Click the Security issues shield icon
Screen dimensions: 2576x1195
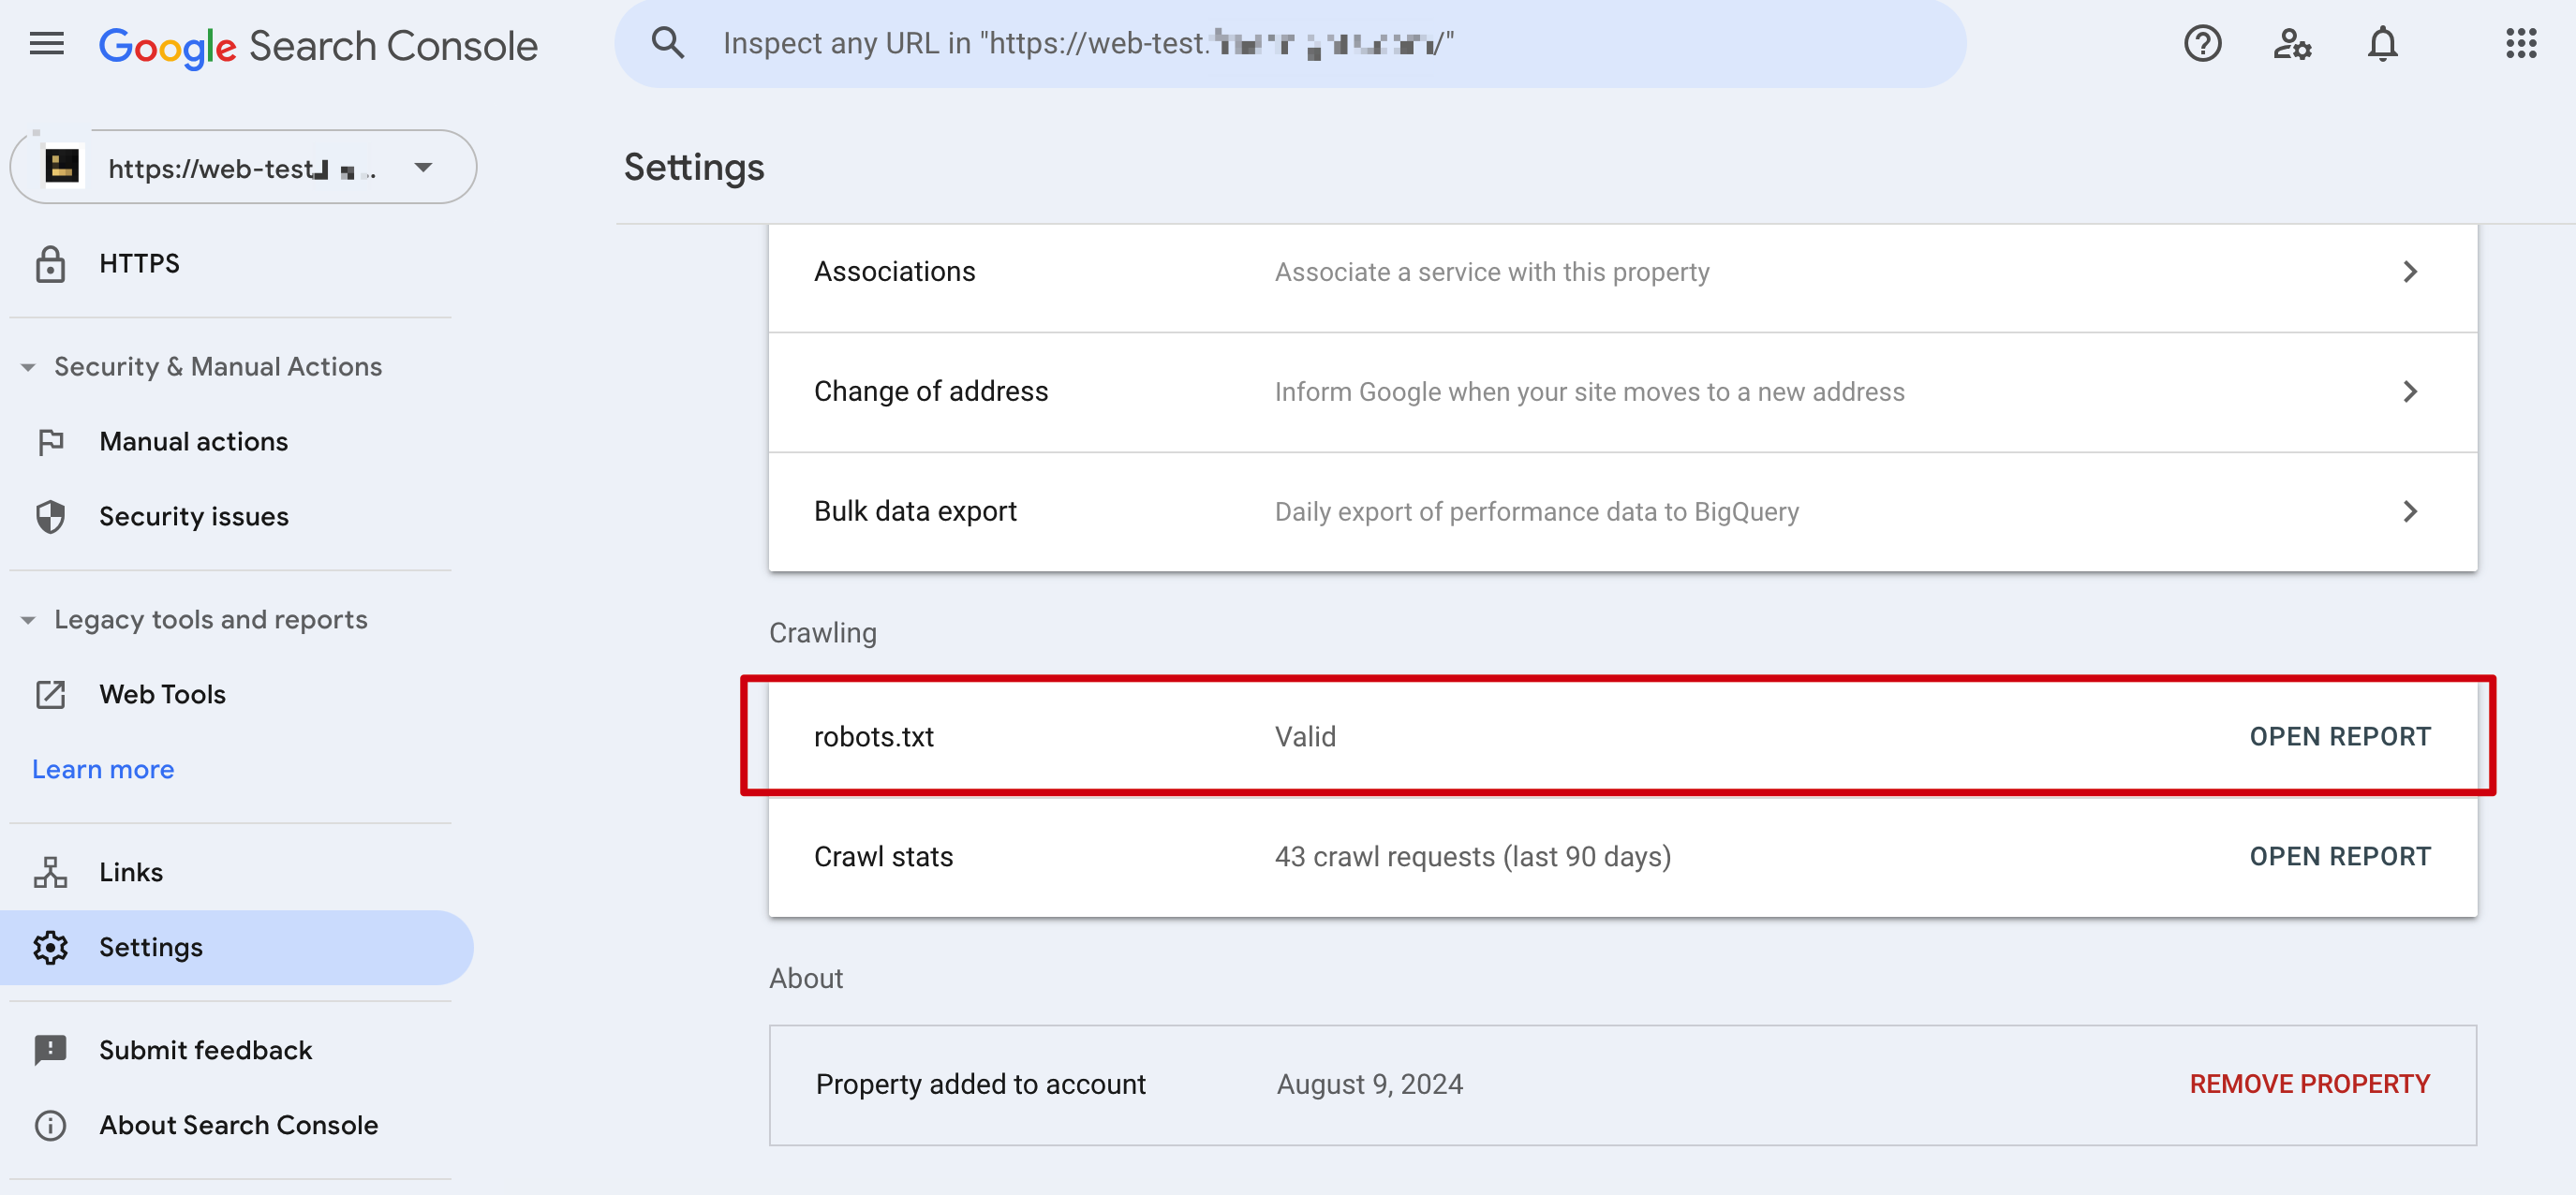(50, 517)
